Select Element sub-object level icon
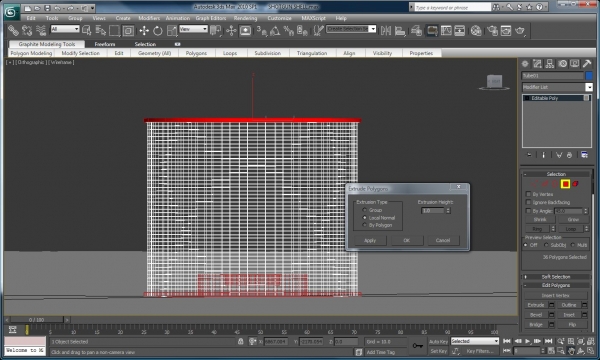Viewport: 600px width, 360px height. (x=575, y=184)
